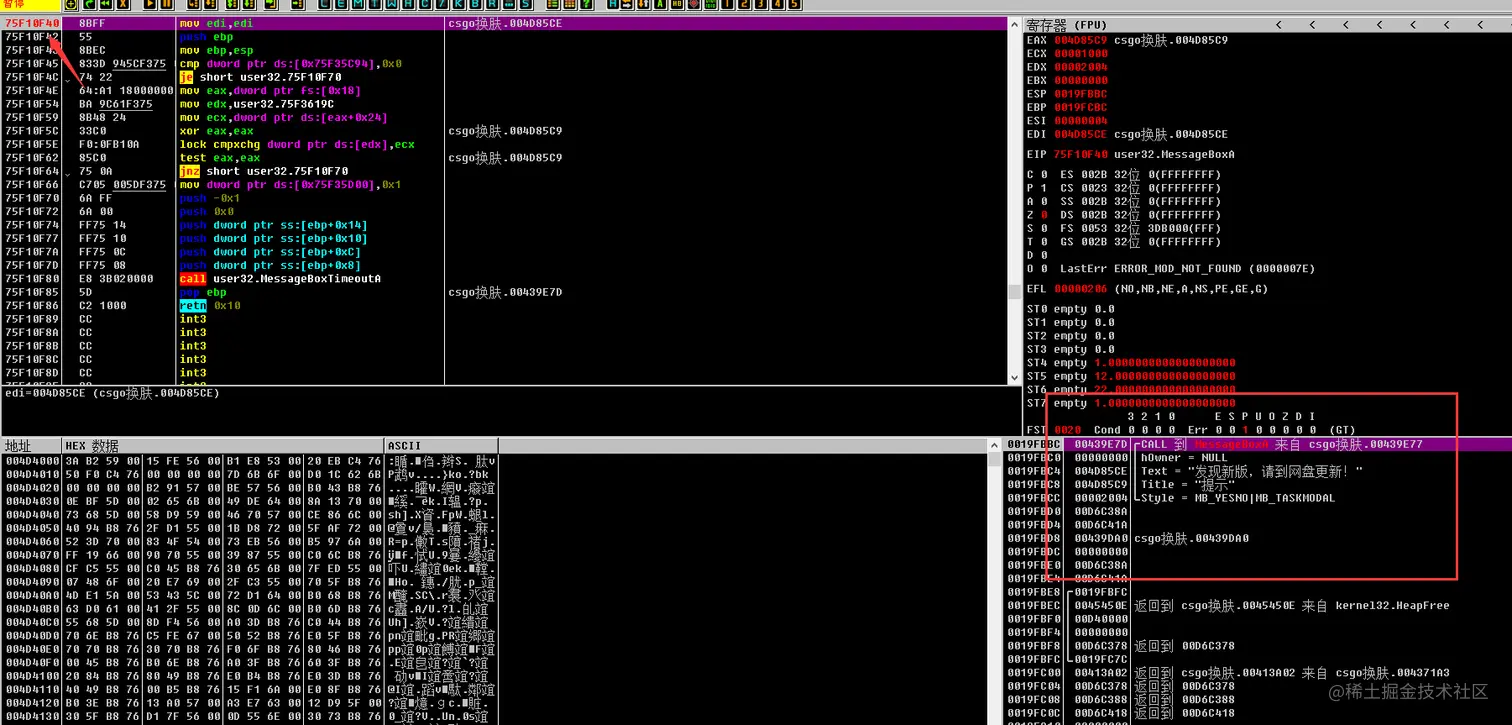The width and height of the screenshot is (1512, 725).
Task: Select dump row at address 004D4080
Action: point(250,569)
